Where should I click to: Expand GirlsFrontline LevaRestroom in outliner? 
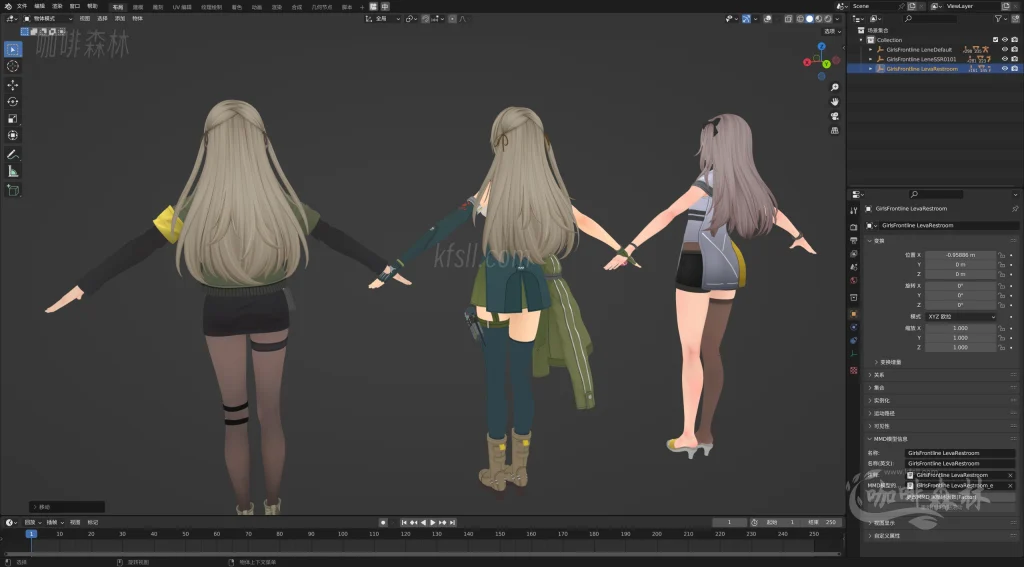[x=871, y=69]
